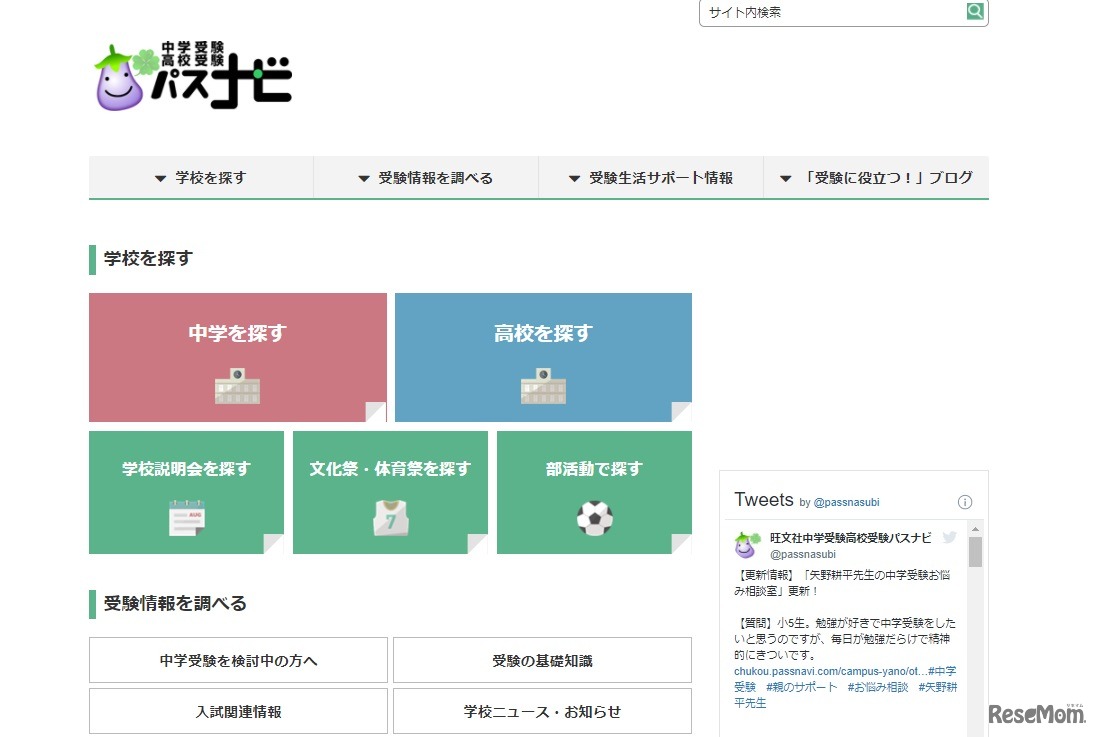Open 中学受験を検討中の方へ
This screenshot has width=1099, height=737.
click(x=238, y=660)
